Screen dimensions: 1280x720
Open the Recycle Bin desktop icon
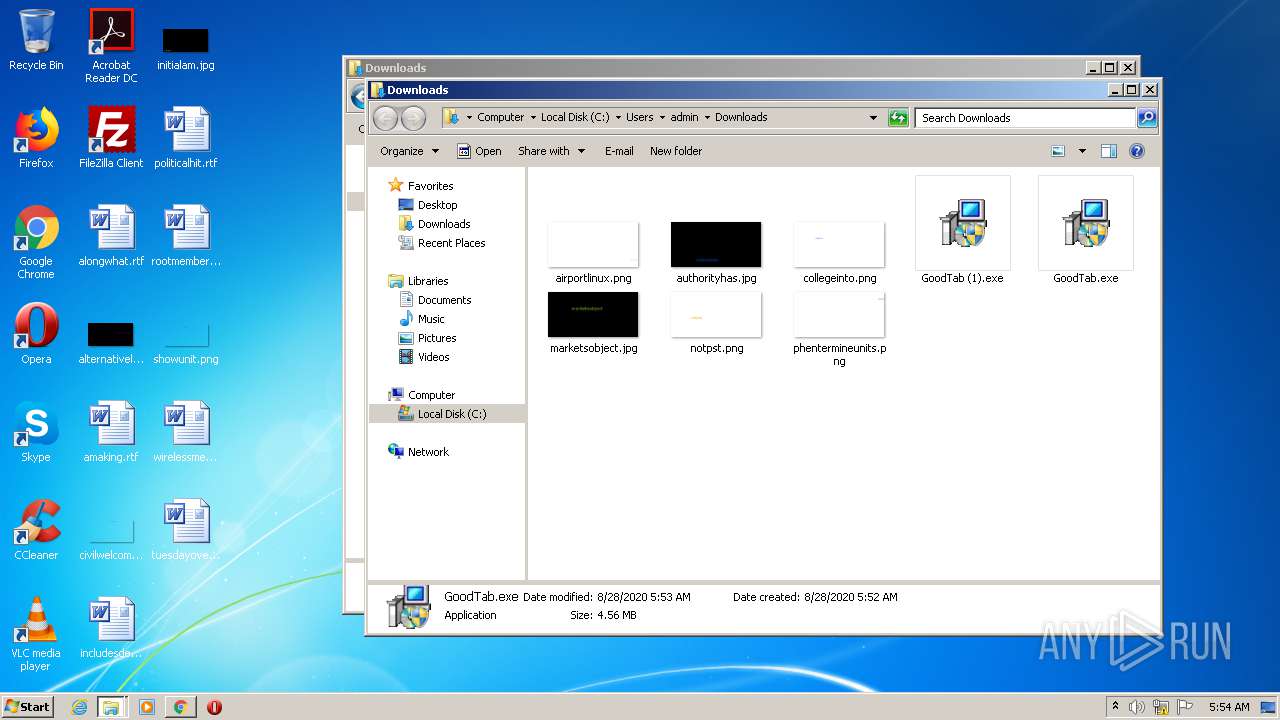[x=36, y=40]
